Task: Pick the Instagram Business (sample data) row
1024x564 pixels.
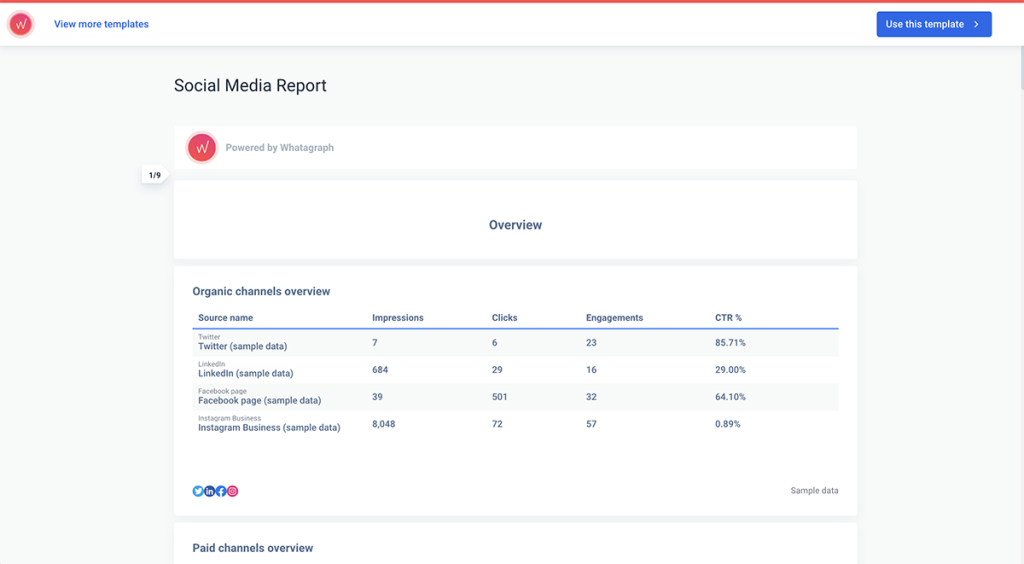Action: pyautogui.click(x=269, y=427)
